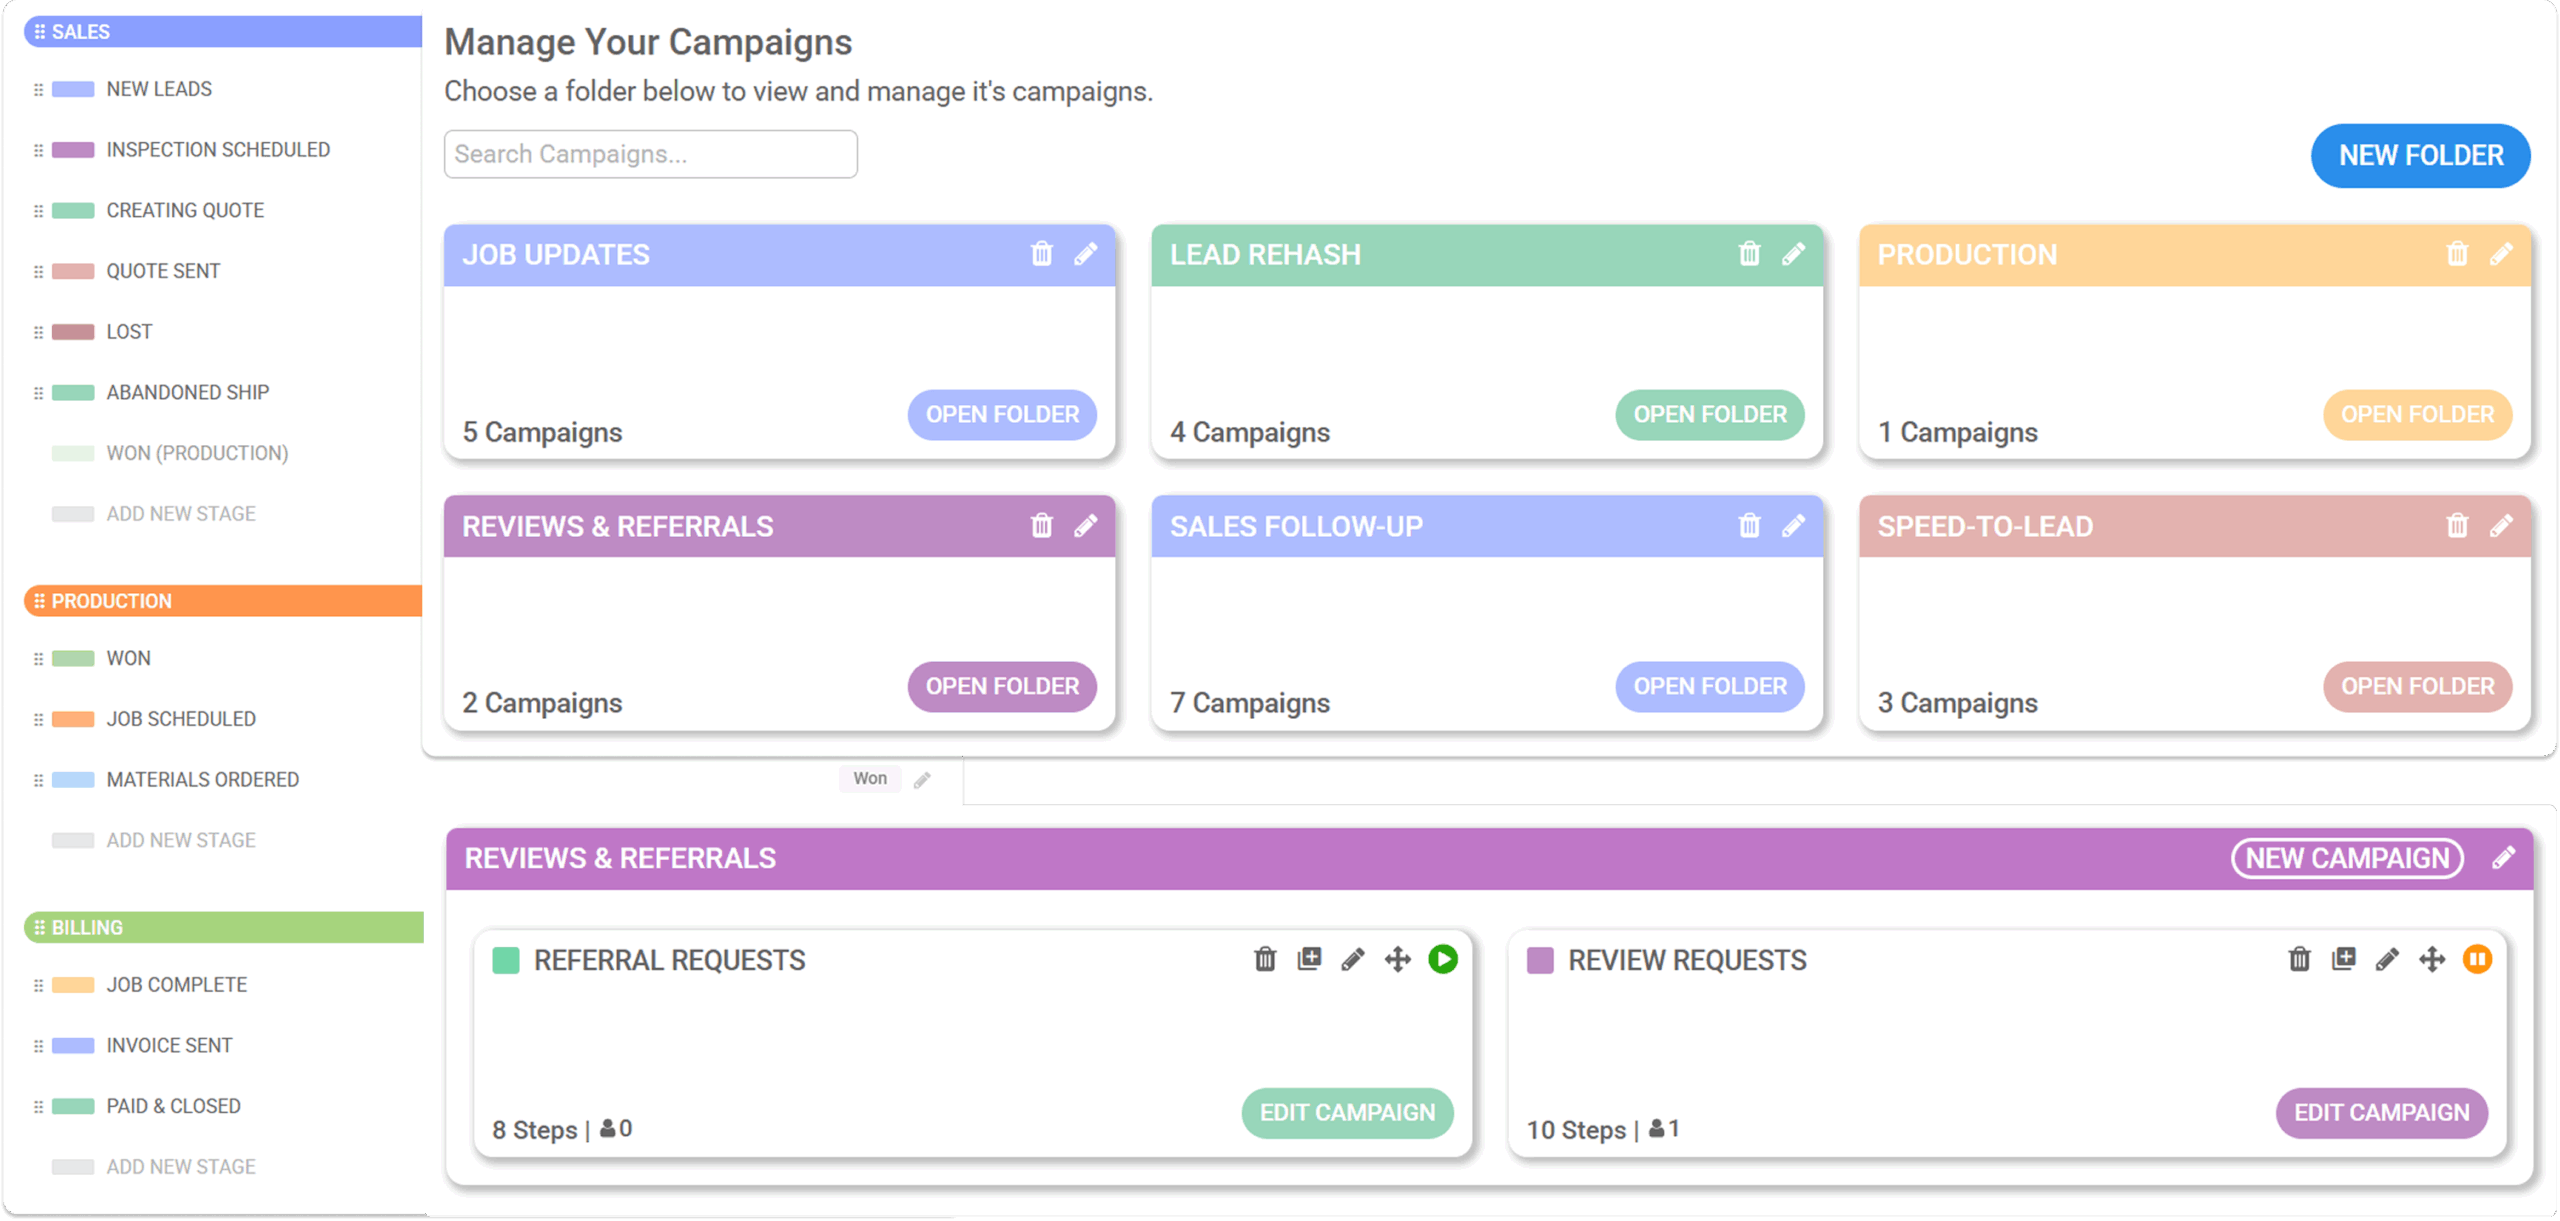2560x1221 pixels.
Task: Click move icon on Referral Requests campaign
Action: [1398, 960]
